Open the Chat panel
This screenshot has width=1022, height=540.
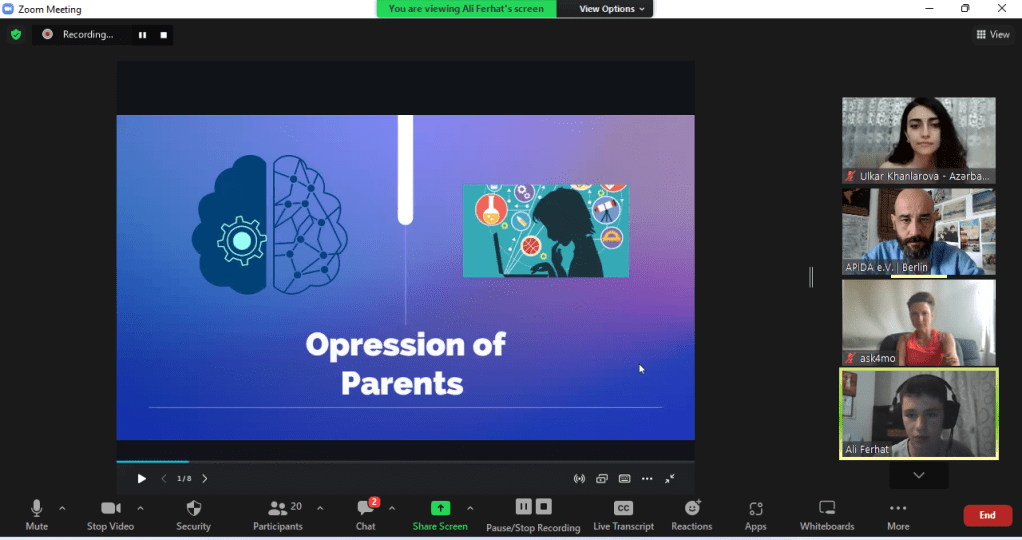(x=366, y=514)
